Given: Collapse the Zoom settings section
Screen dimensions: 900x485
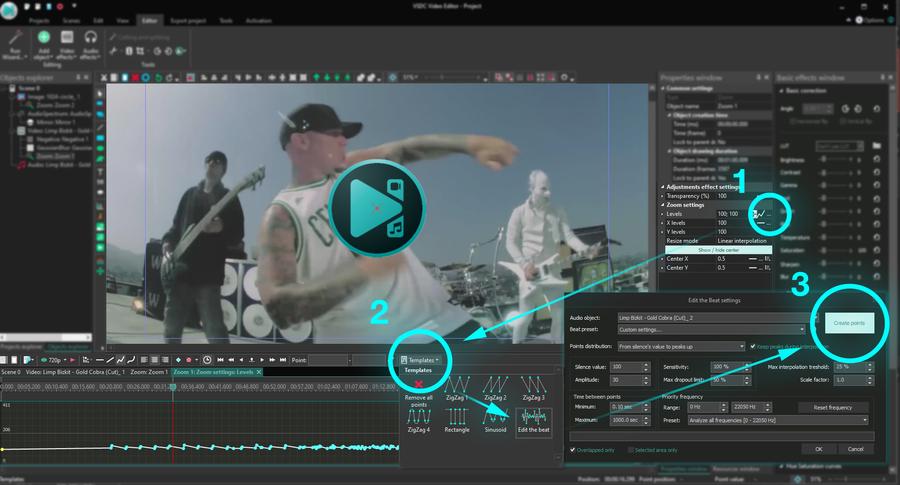Looking at the screenshot, I should coord(663,205).
